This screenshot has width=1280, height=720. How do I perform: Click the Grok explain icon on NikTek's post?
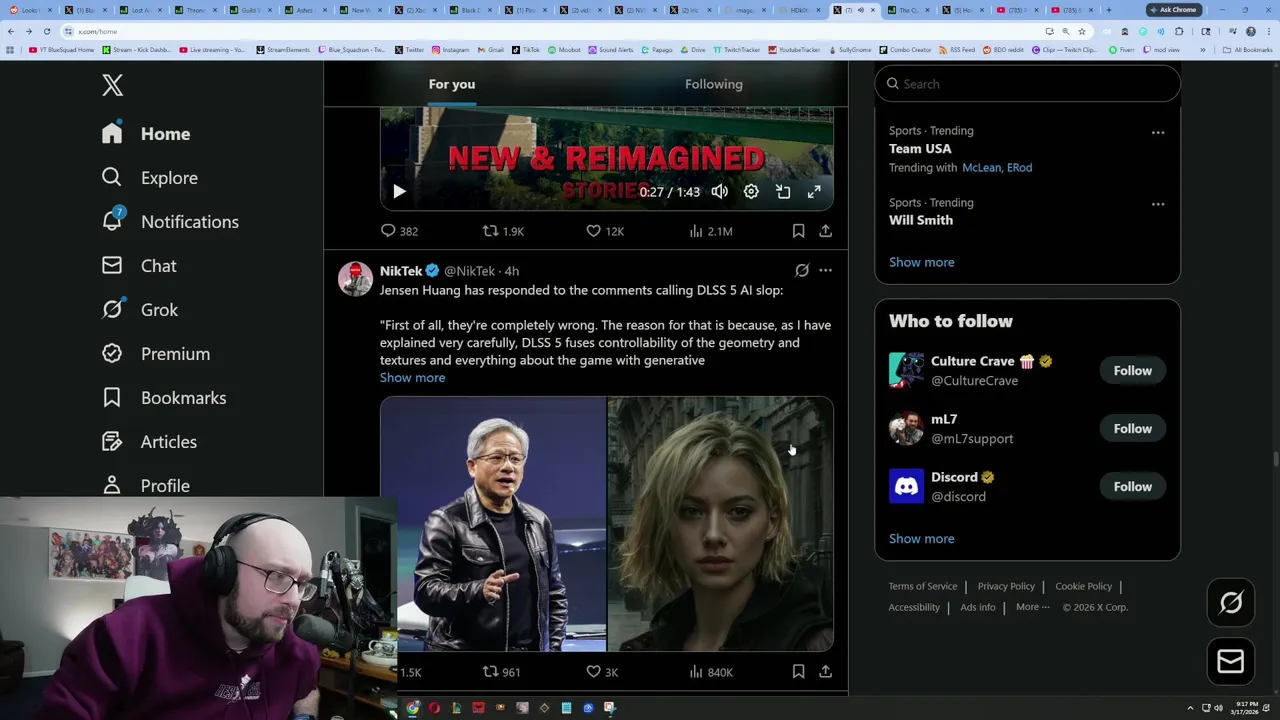tap(802, 270)
